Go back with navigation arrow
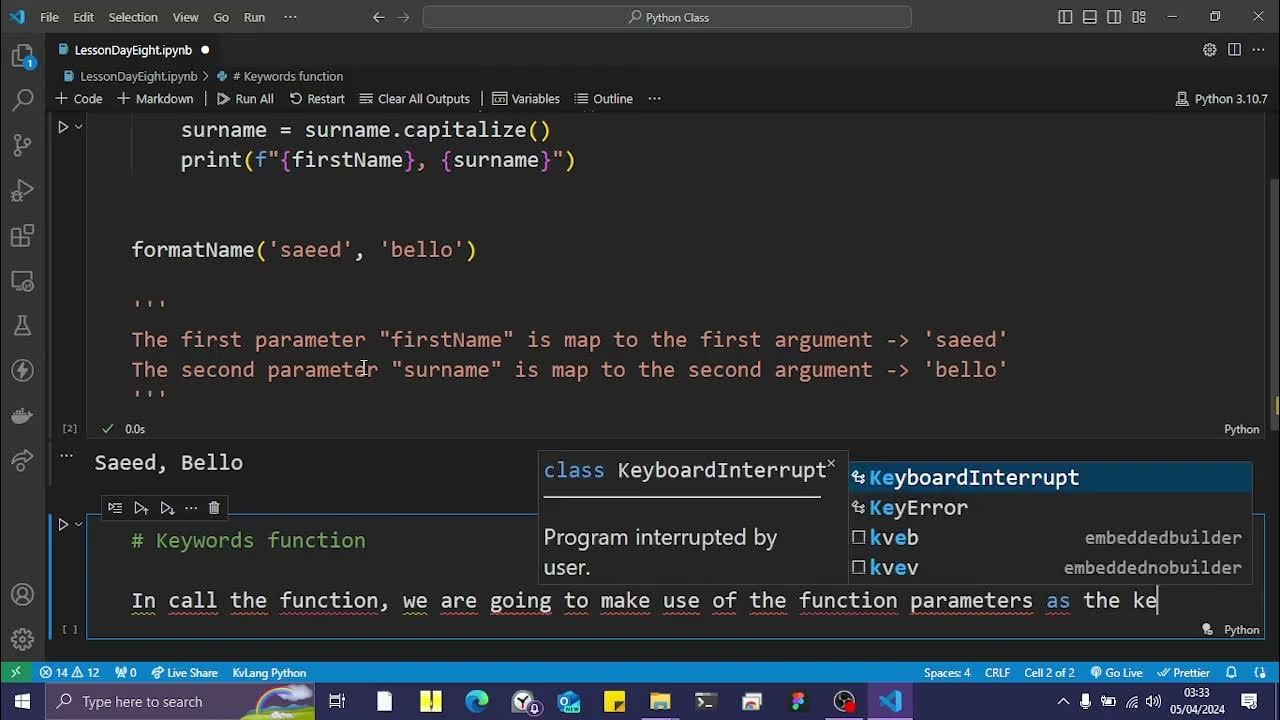This screenshot has width=1280, height=720. point(378,17)
